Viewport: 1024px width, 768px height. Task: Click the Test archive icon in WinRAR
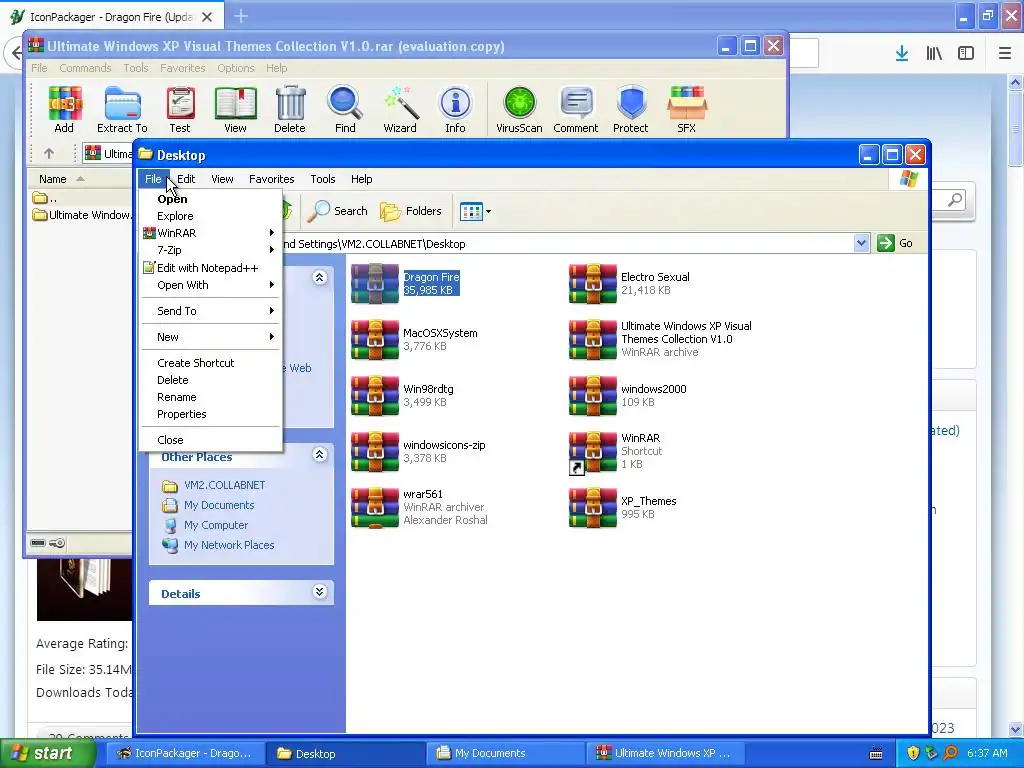(x=180, y=110)
